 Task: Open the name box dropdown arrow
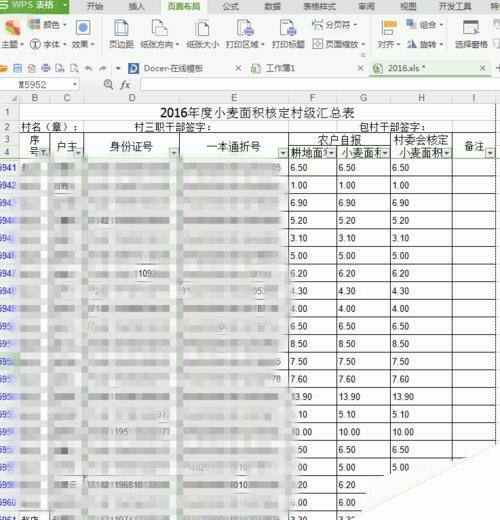[75, 84]
